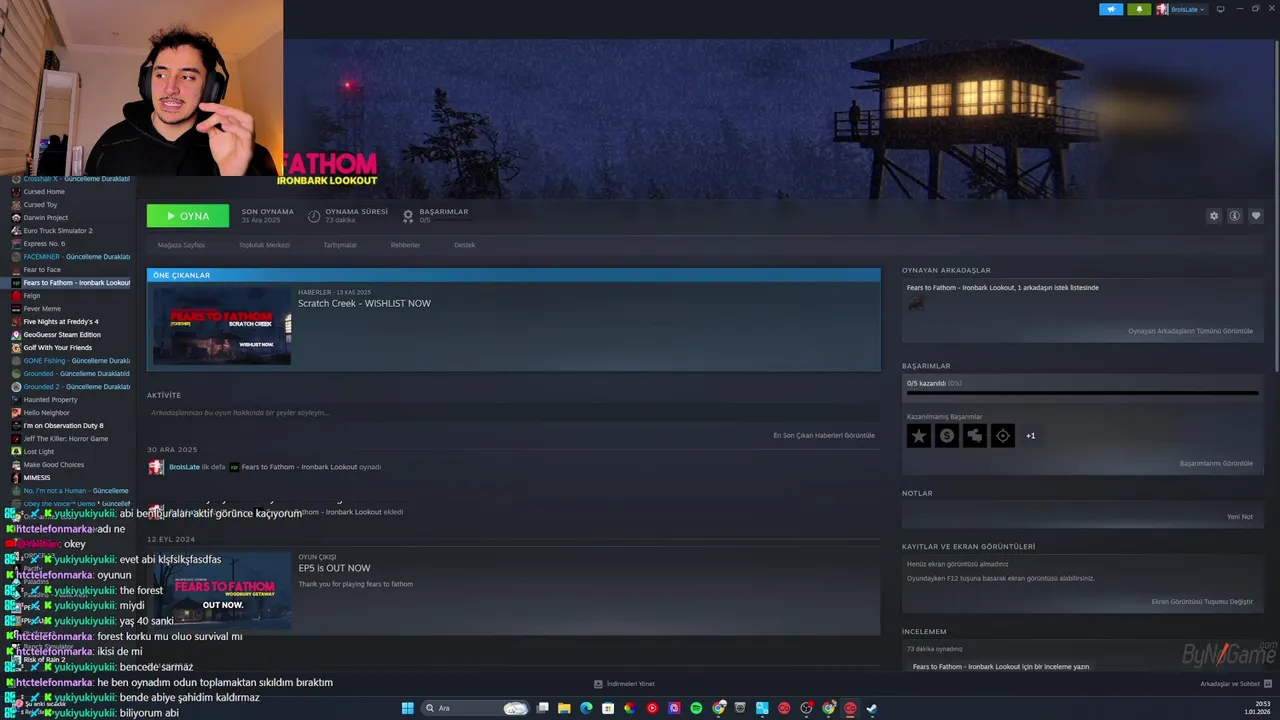The width and height of the screenshot is (1280, 720).
Task: Add game to favorites heart icon
Action: click(1256, 216)
